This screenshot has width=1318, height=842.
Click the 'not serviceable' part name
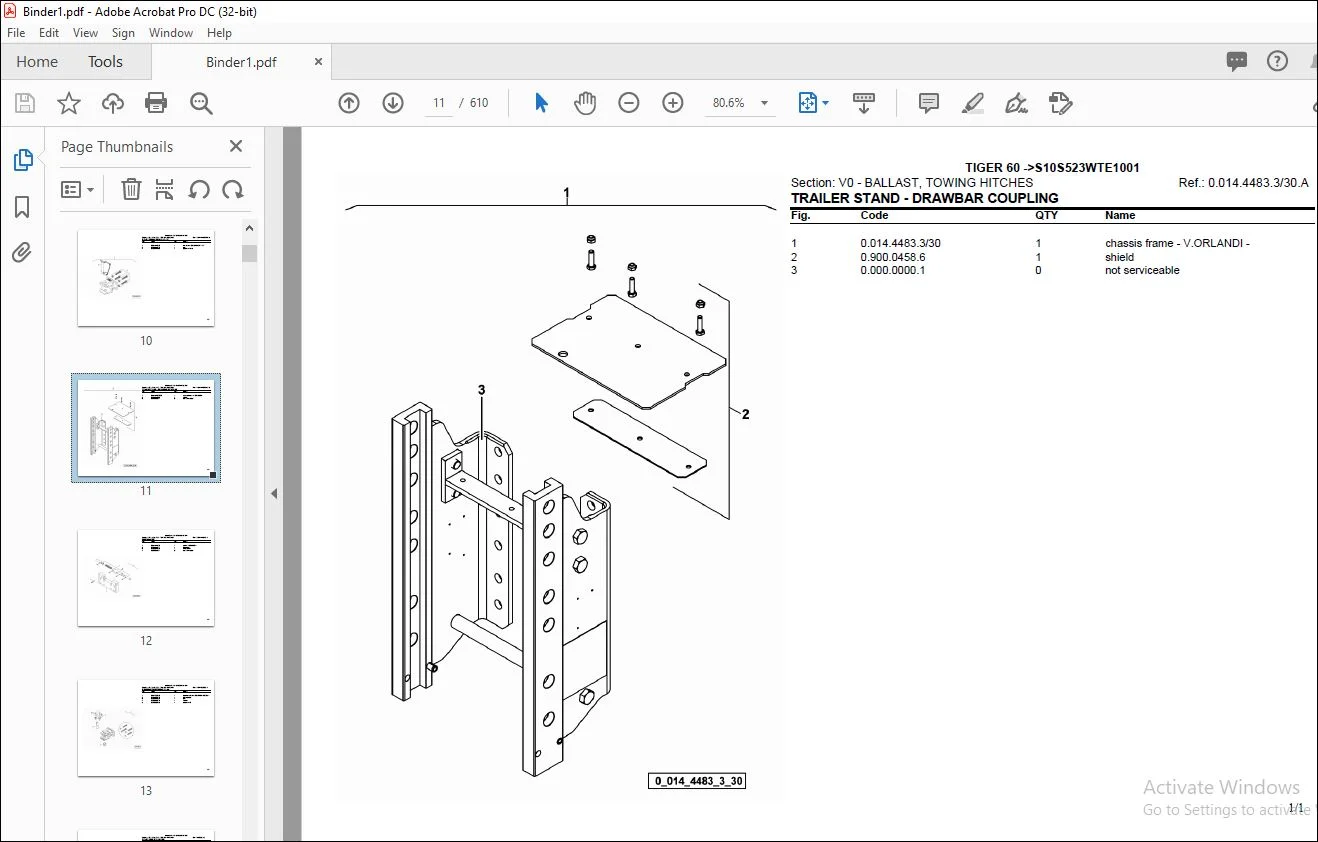(1142, 270)
